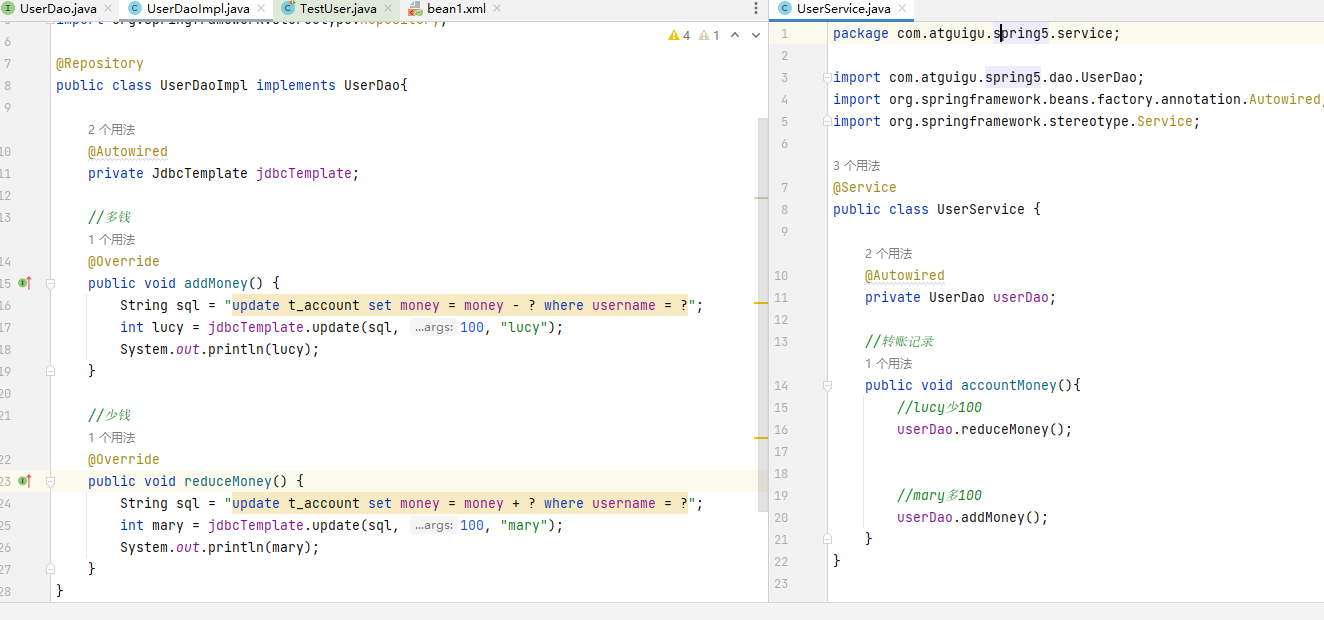This screenshot has height=620, width=1324.
Task: Click fold end marker of accountMoney method
Action: click(827, 539)
